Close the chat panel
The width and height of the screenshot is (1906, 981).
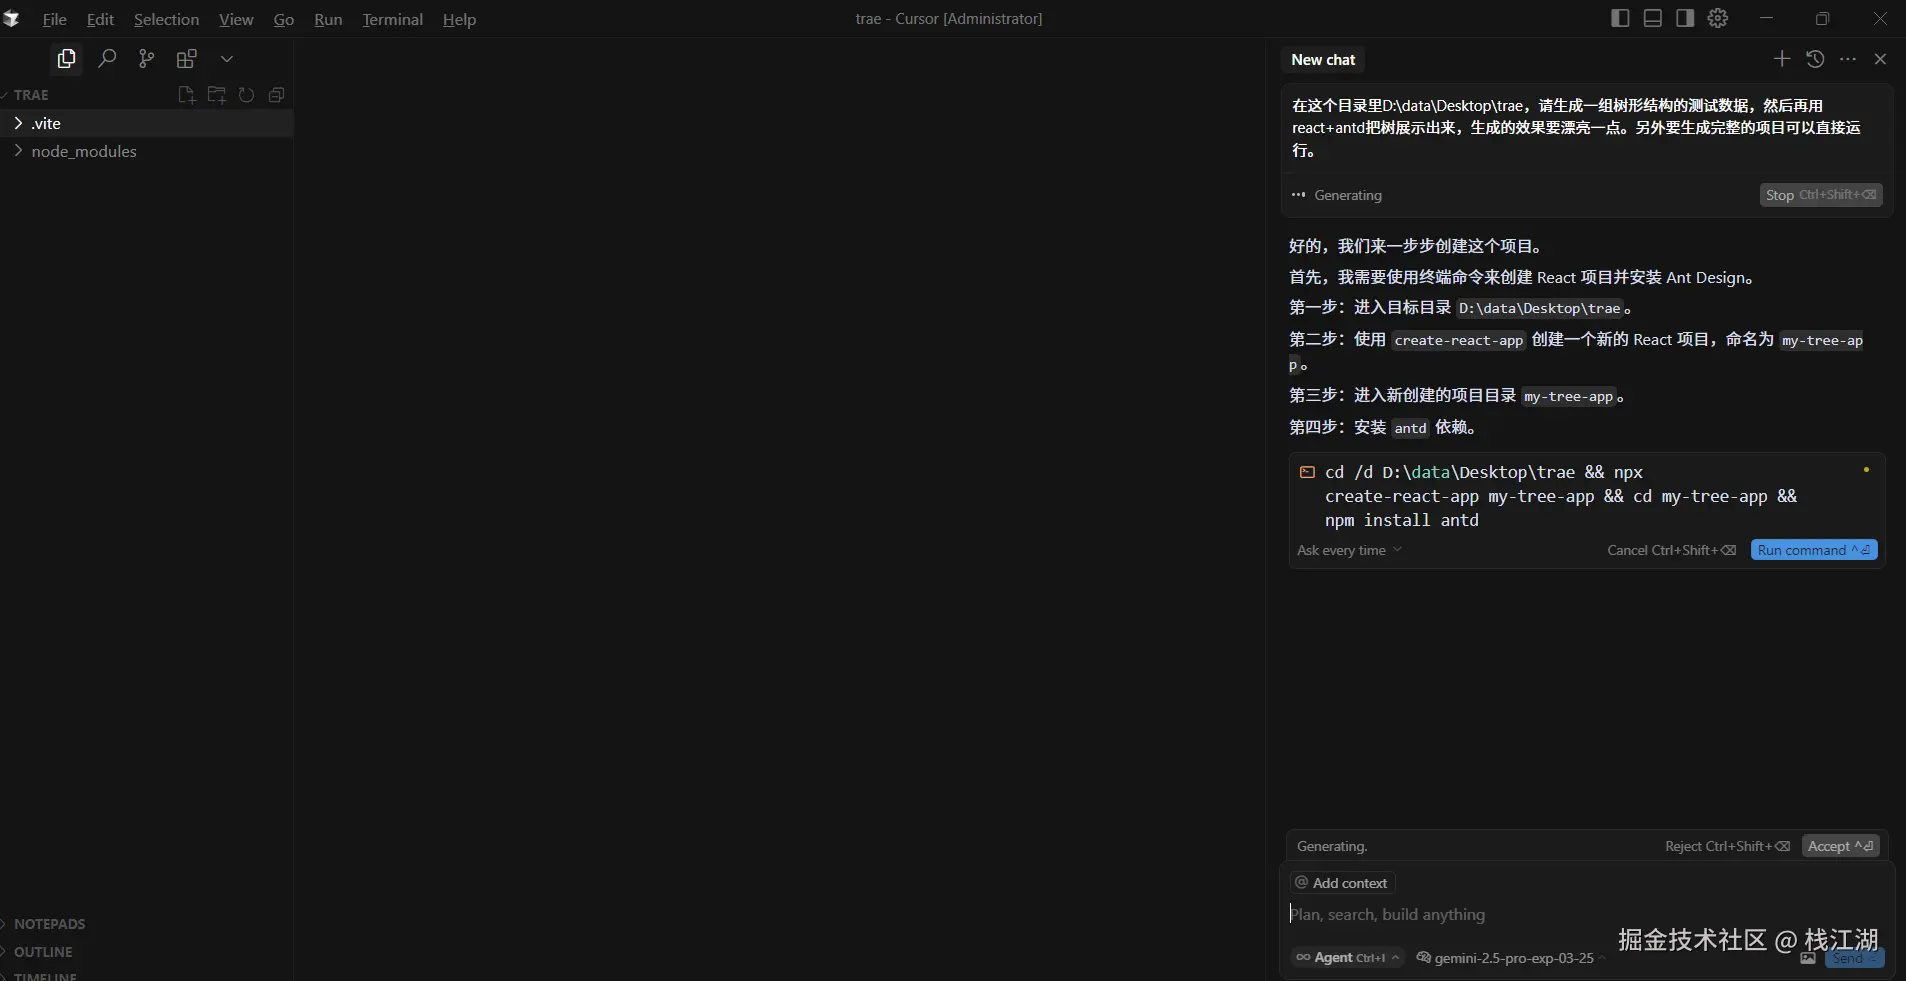point(1880,59)
